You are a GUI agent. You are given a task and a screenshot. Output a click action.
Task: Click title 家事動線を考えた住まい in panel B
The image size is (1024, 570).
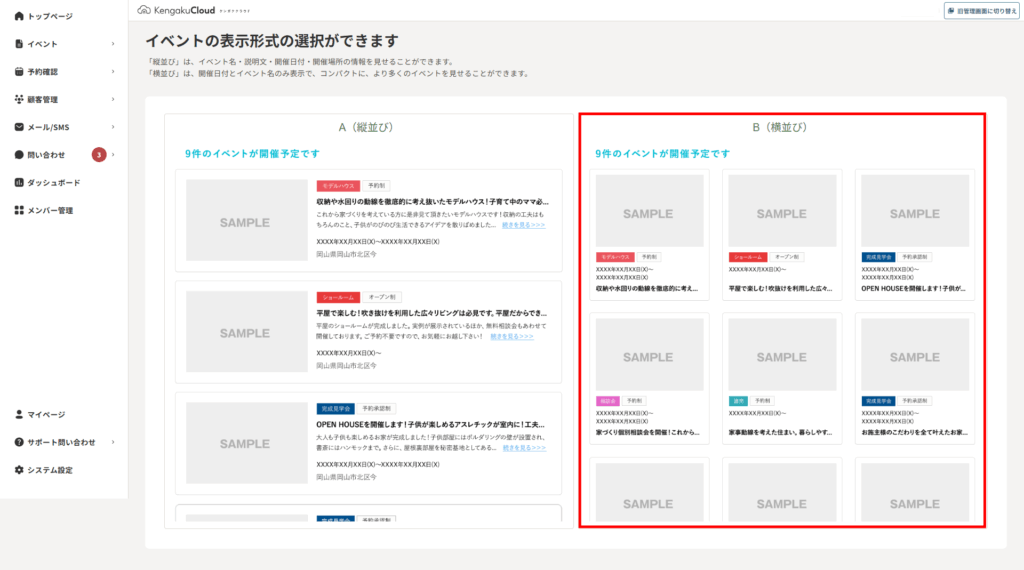click(780, 432)
